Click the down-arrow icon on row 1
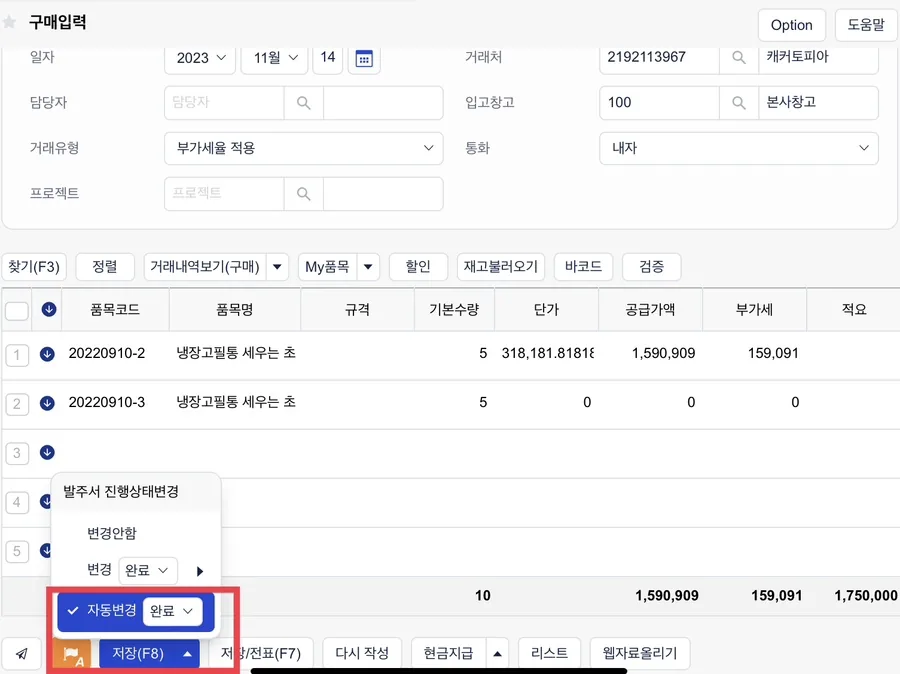 tap(47, 354)
